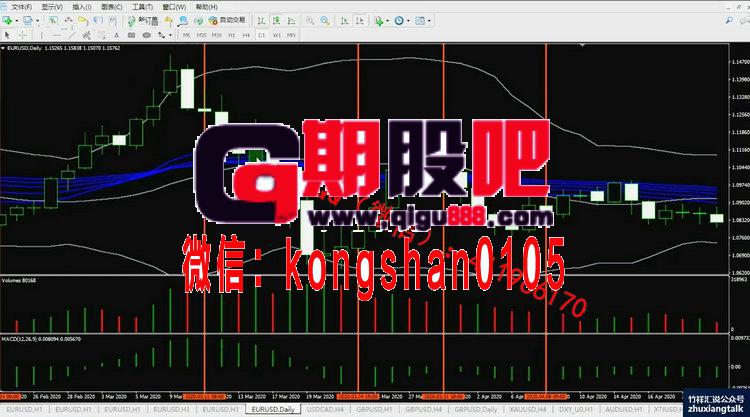Image resolution: width=750 pixels, height=417 pixels.
Task: Open the 插入(I) Insert menu
Action: click(82, 7)
